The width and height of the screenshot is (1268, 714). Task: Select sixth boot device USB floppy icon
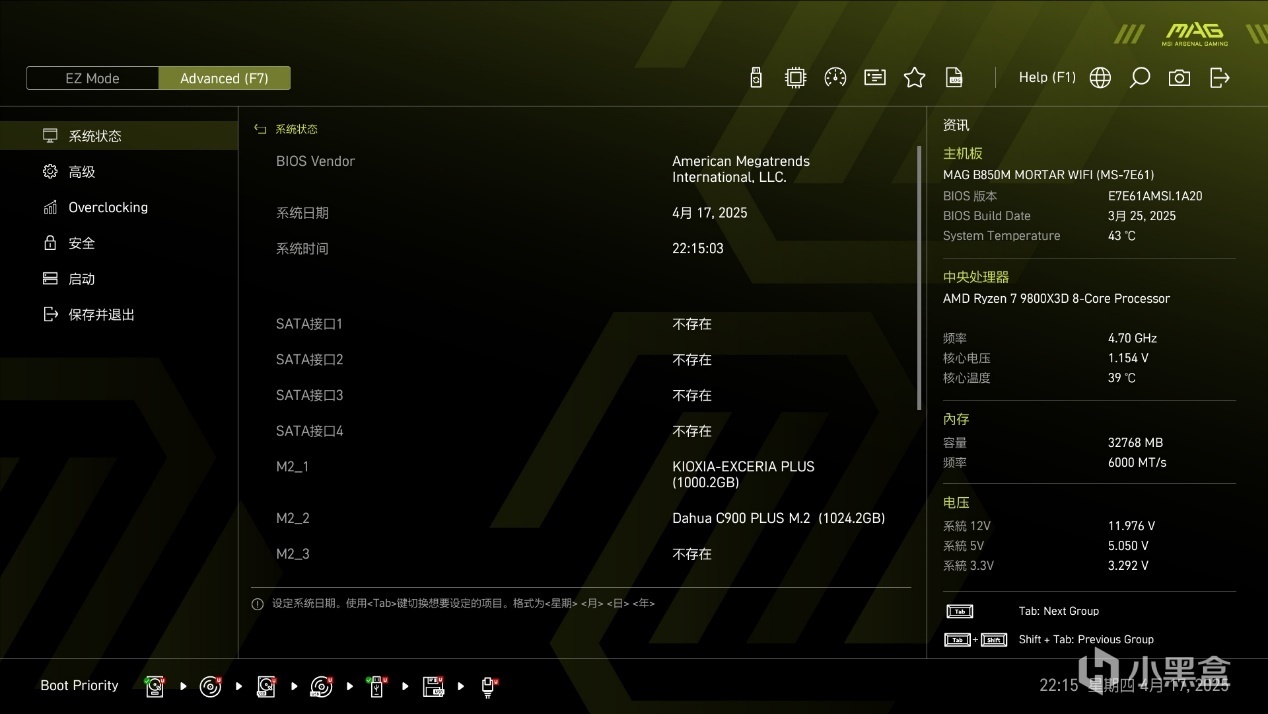pyautogui.click(x=433, y=686)
